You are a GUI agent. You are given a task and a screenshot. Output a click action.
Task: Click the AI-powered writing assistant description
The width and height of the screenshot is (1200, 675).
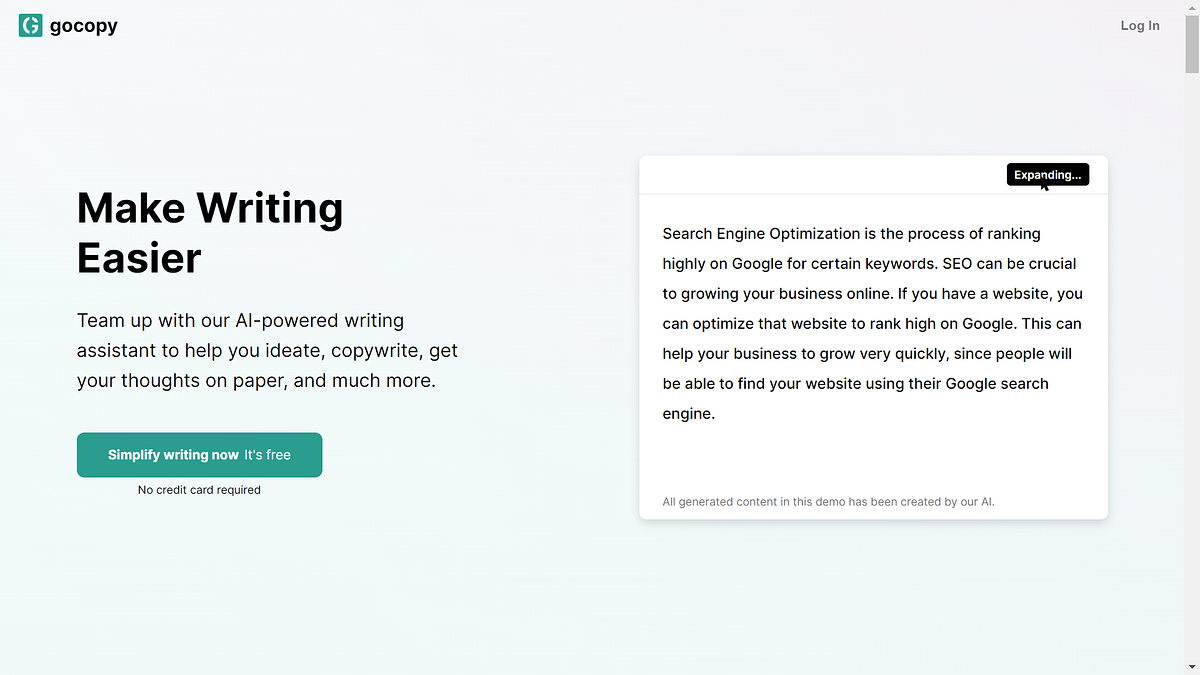click(267, 351)
